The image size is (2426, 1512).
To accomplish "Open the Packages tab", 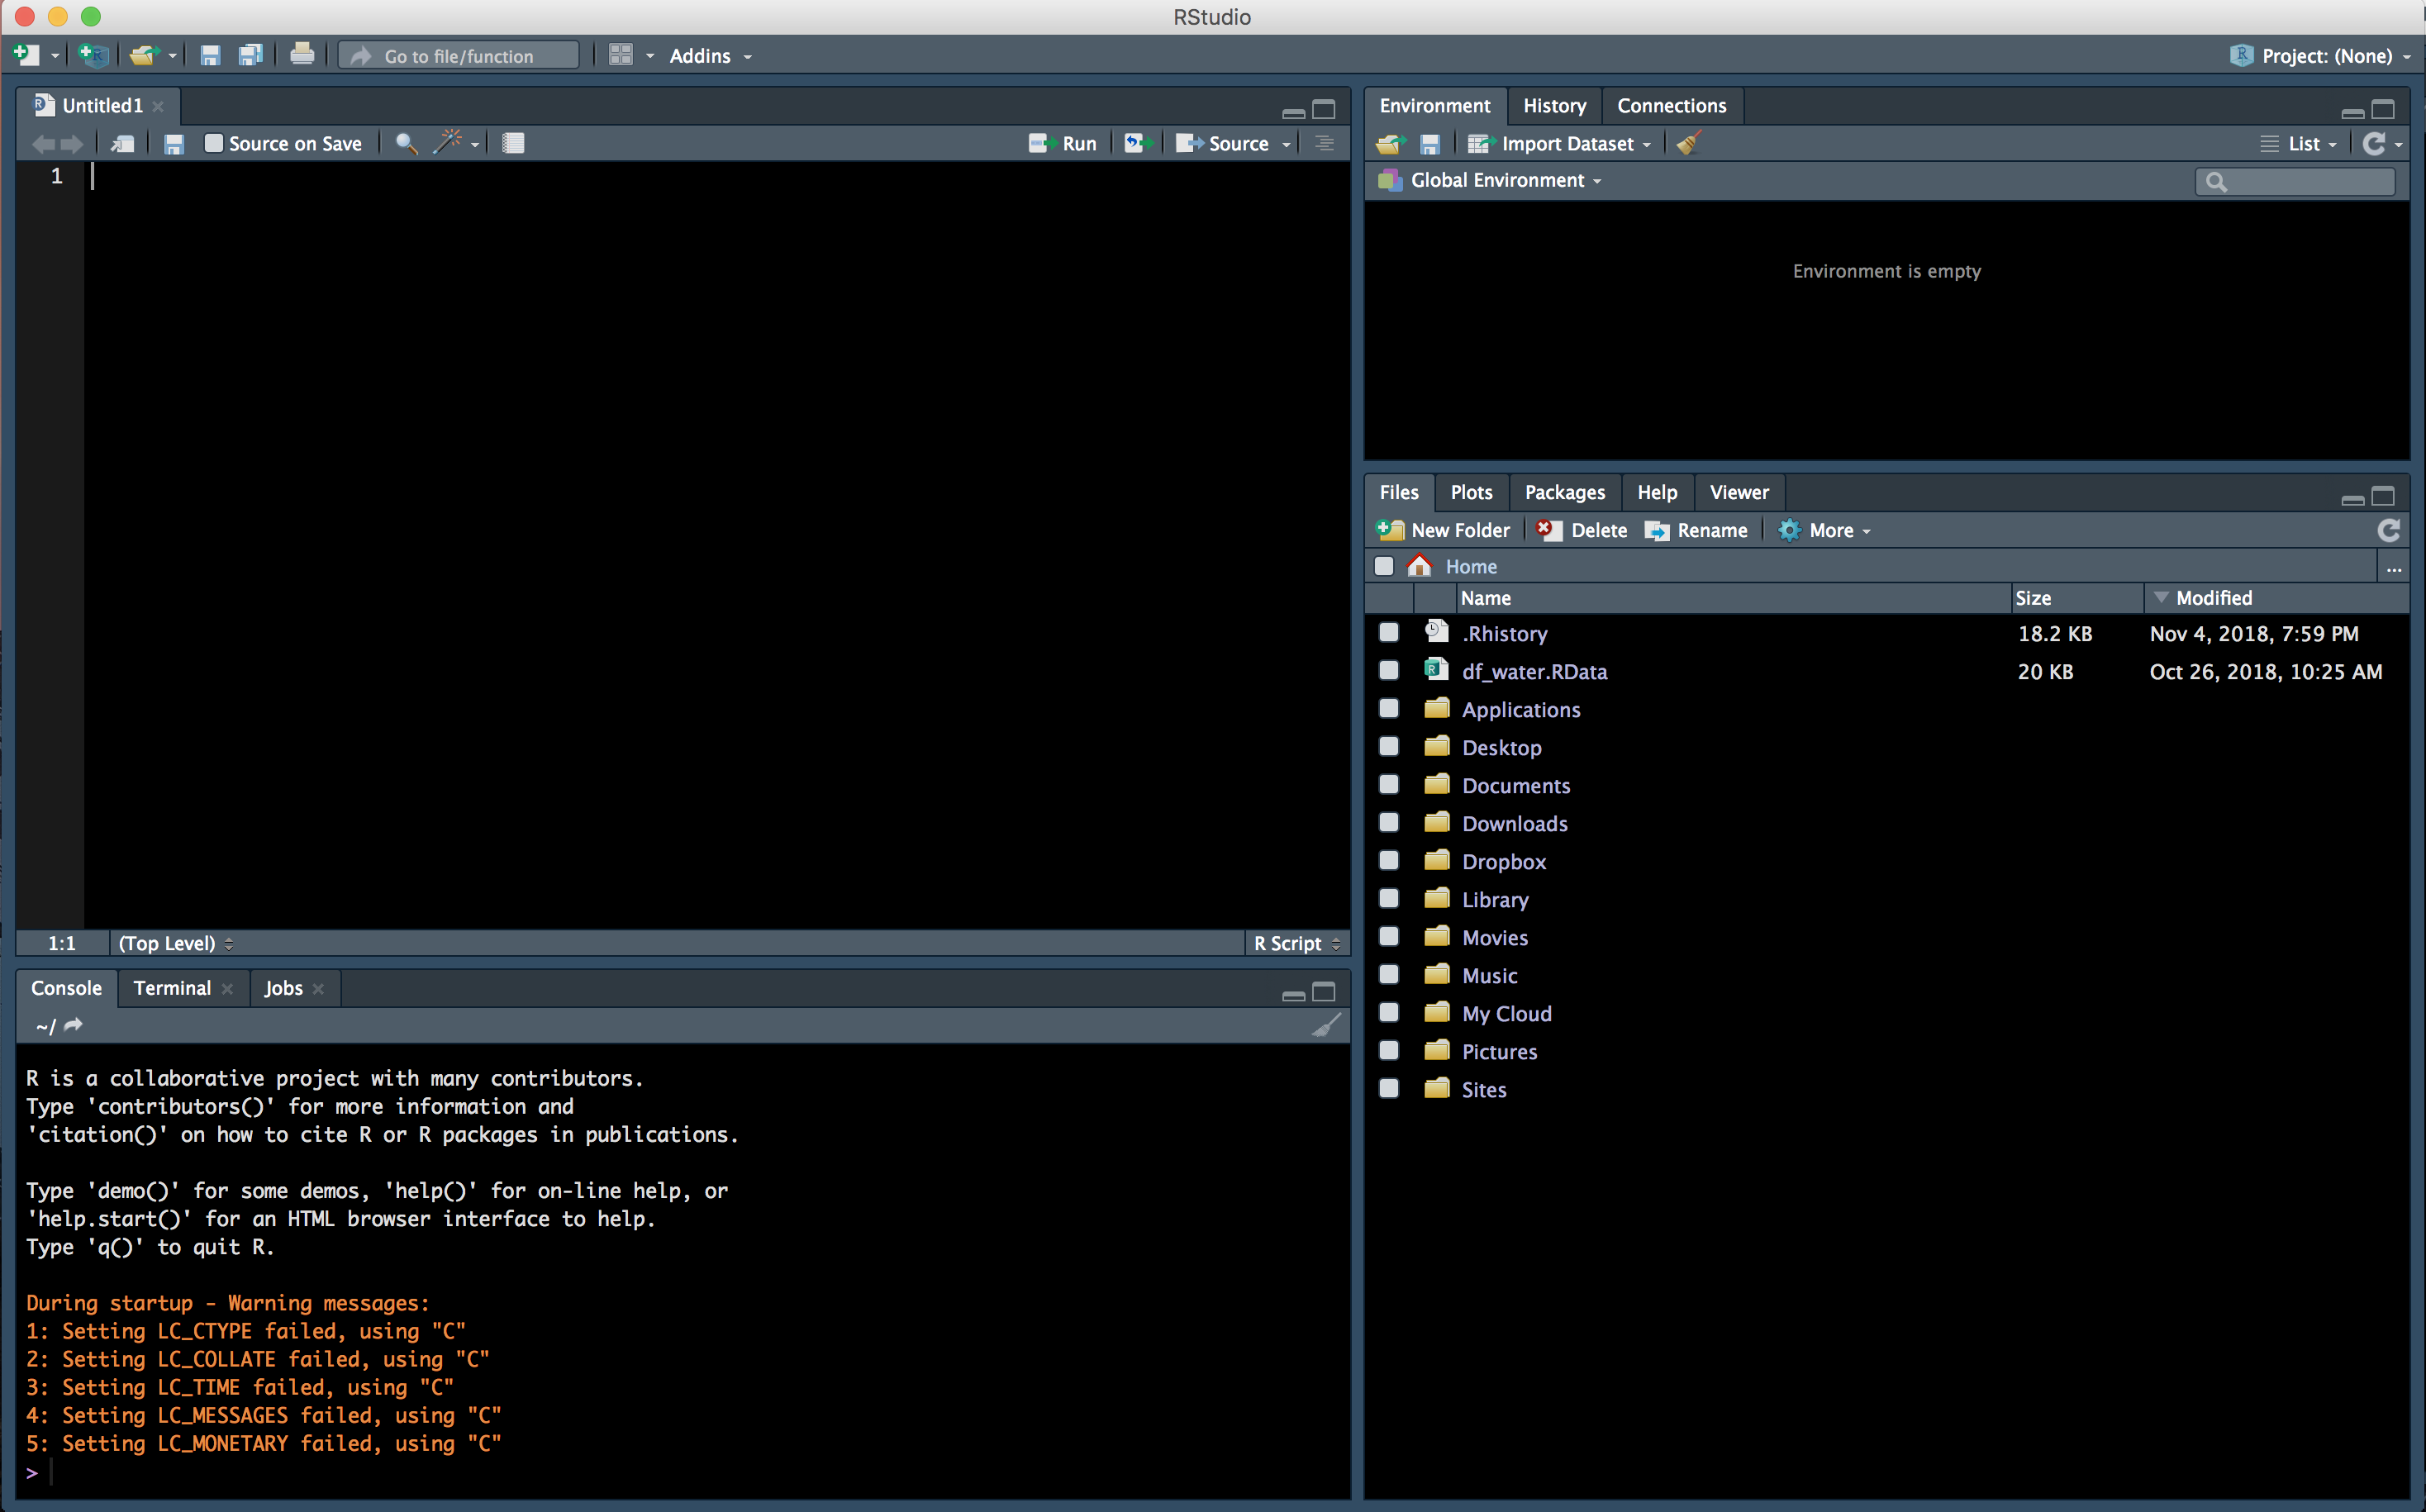I will pyautogui.click(x=1564, y=492).
